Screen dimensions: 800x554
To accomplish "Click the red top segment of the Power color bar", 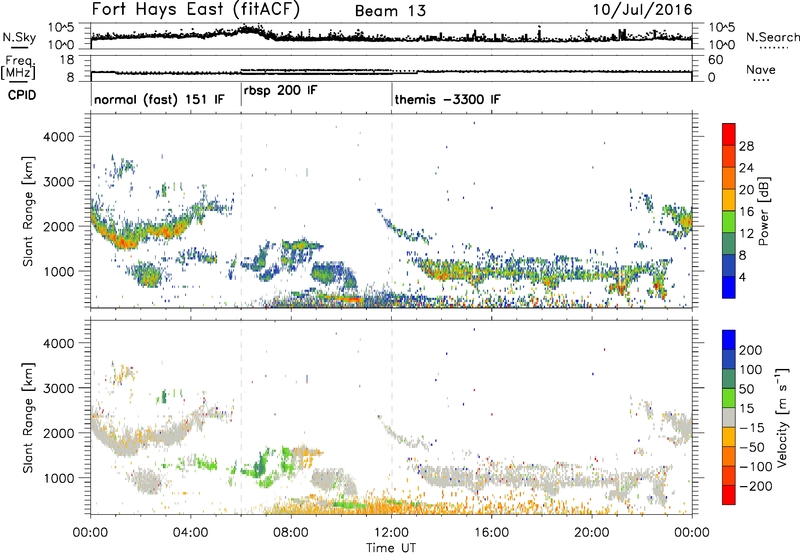I will pos(729,134).
